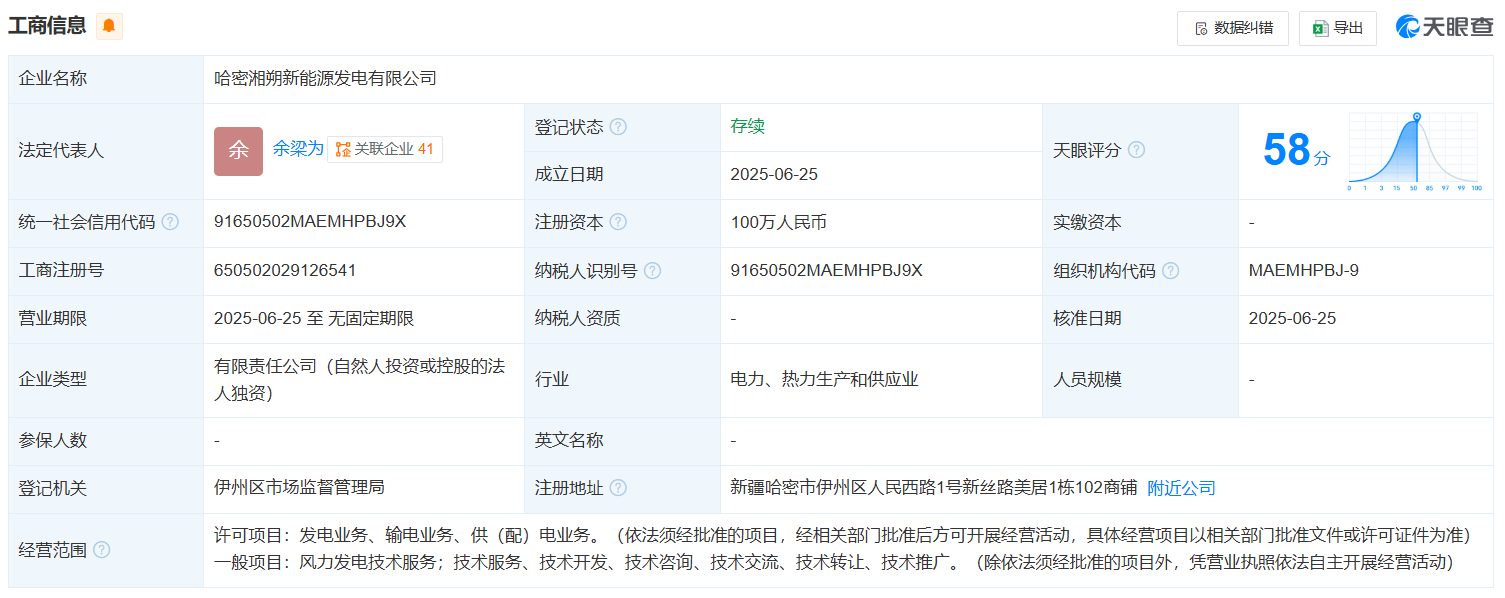The height and width of the screenshot is (598, 1505).
Task: Select the 一般项目 business scope line
Action: coord(833,562)
